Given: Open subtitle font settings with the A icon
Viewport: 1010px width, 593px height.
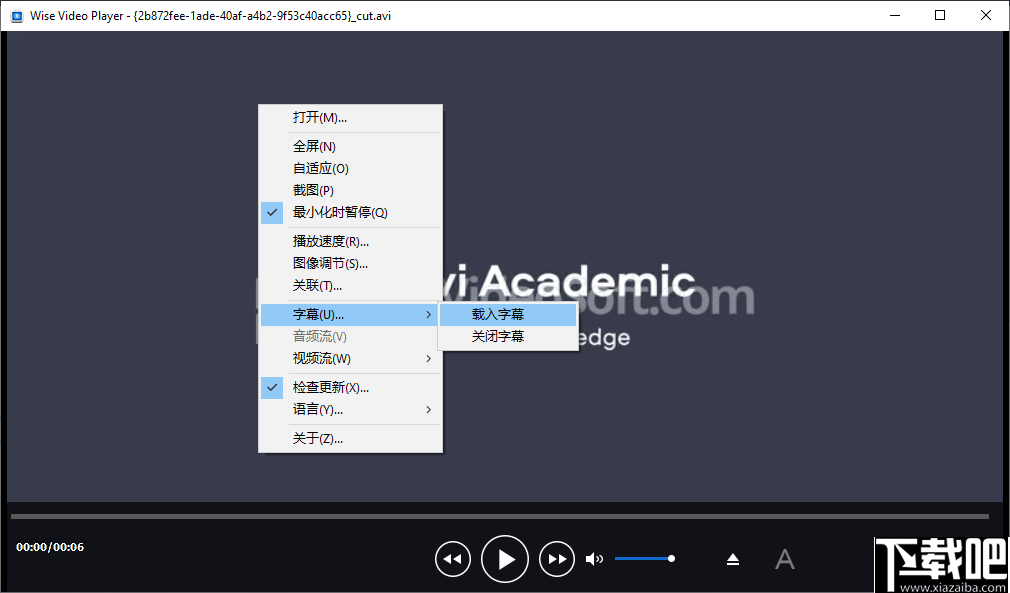Looking at the screenshot, I should pyautogui.click(x=785, y=558).
